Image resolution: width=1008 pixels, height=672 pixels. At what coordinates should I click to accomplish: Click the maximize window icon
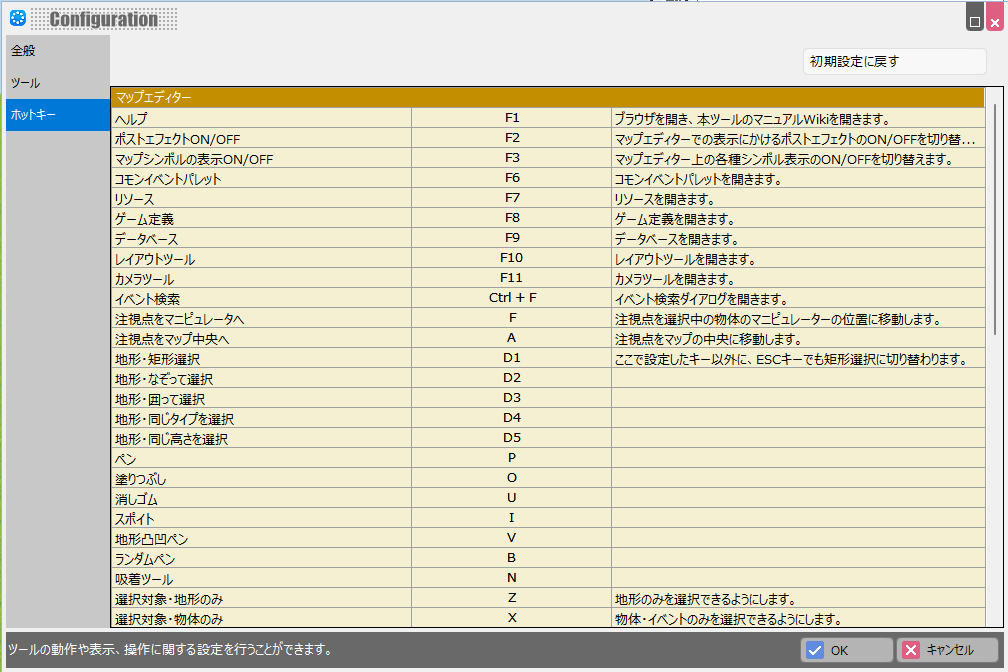(x=974, y=19)
